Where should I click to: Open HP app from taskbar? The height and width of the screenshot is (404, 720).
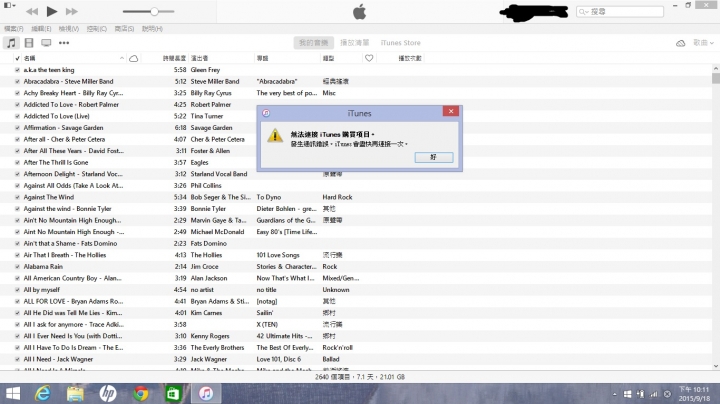point(108,393)
